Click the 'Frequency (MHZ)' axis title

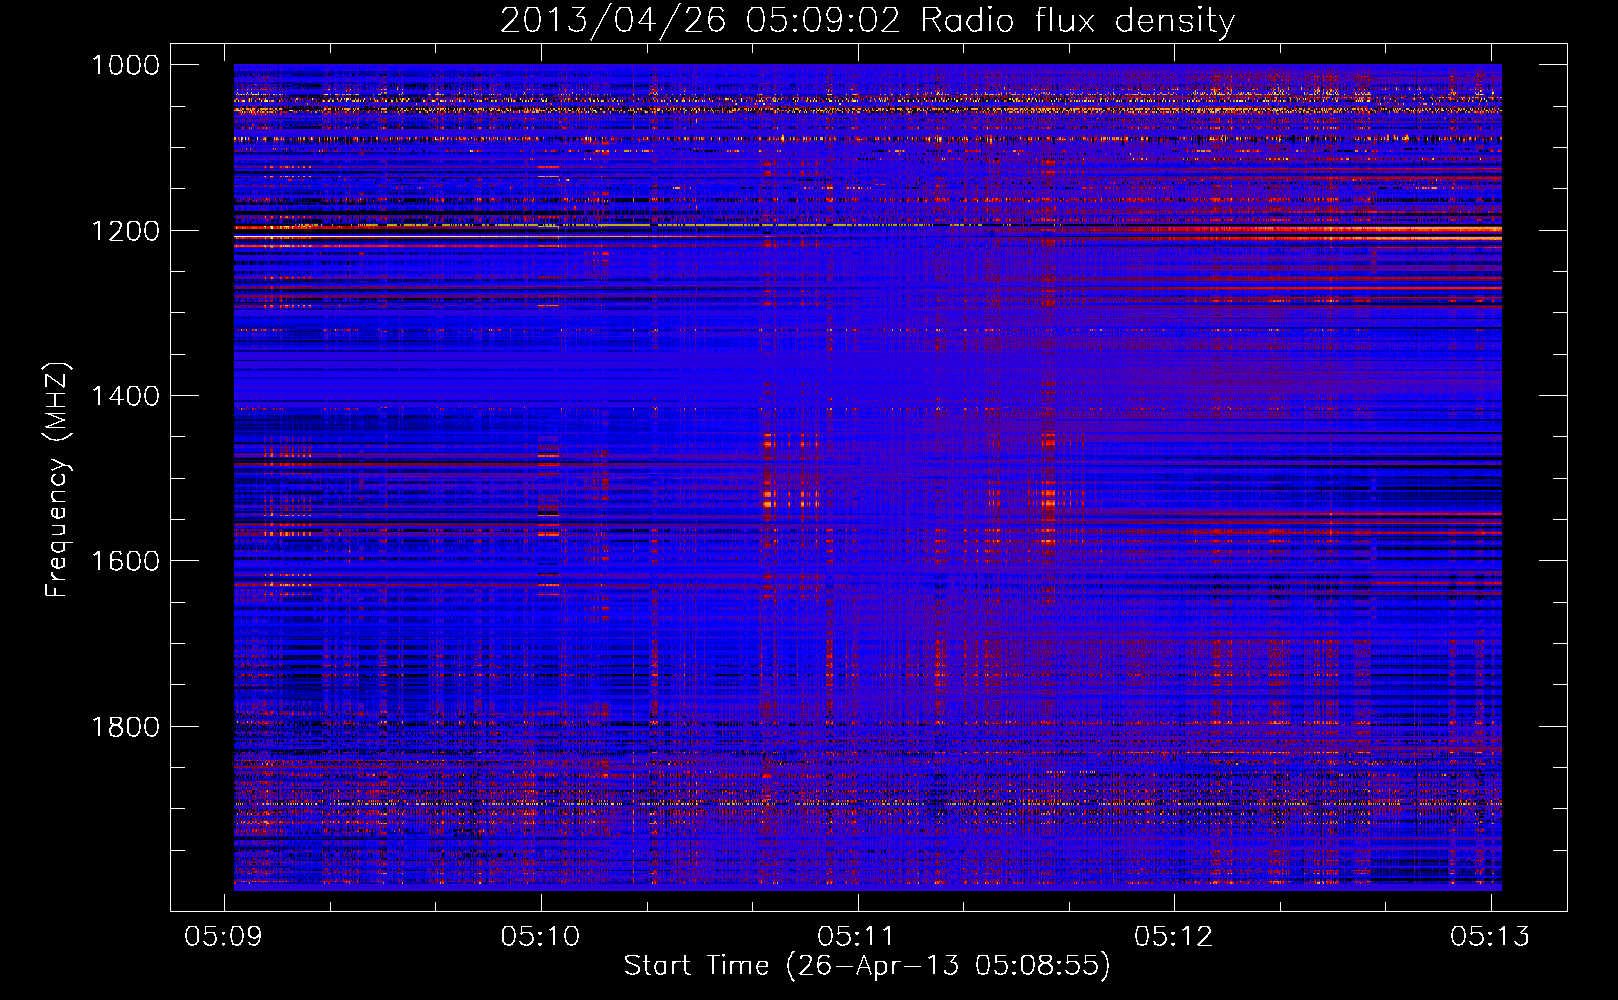click(x=58, y=480)
